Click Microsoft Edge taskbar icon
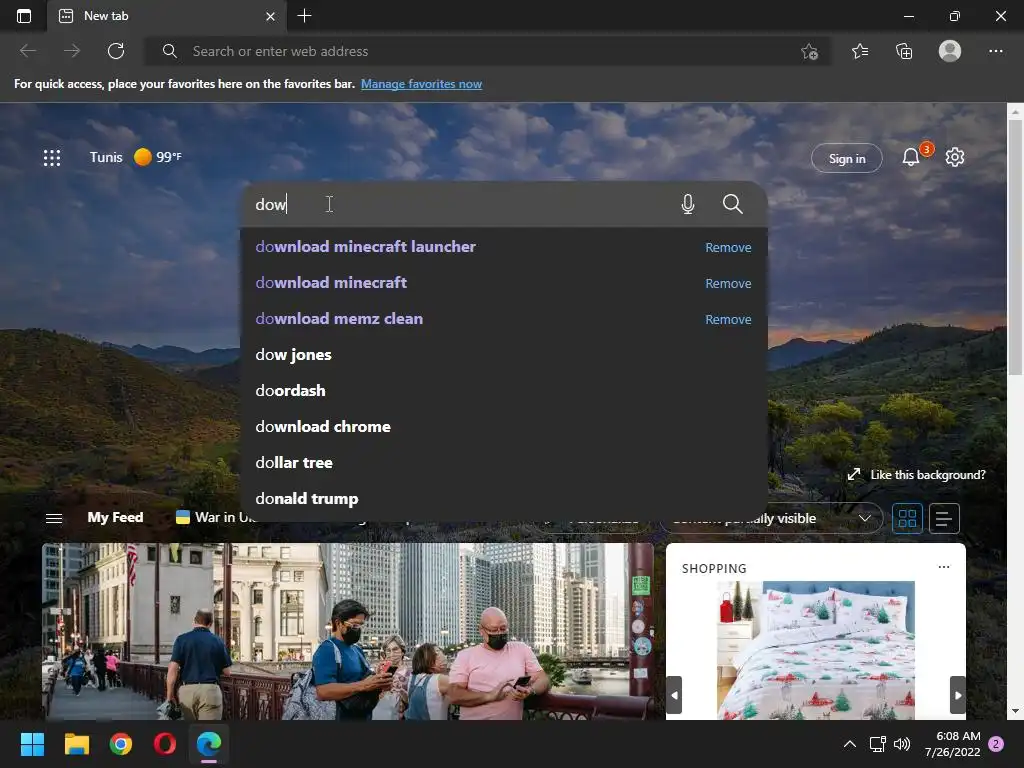Screen dimensions: 1024x768 pos(209,744)
